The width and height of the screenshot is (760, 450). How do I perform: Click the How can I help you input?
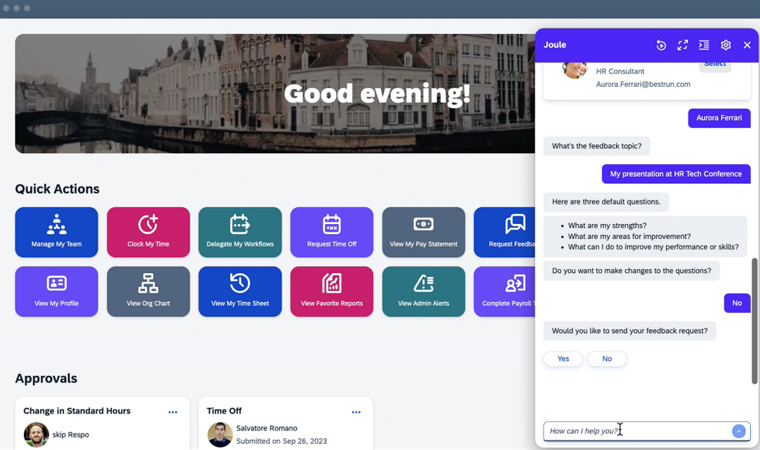coord(636,431)
